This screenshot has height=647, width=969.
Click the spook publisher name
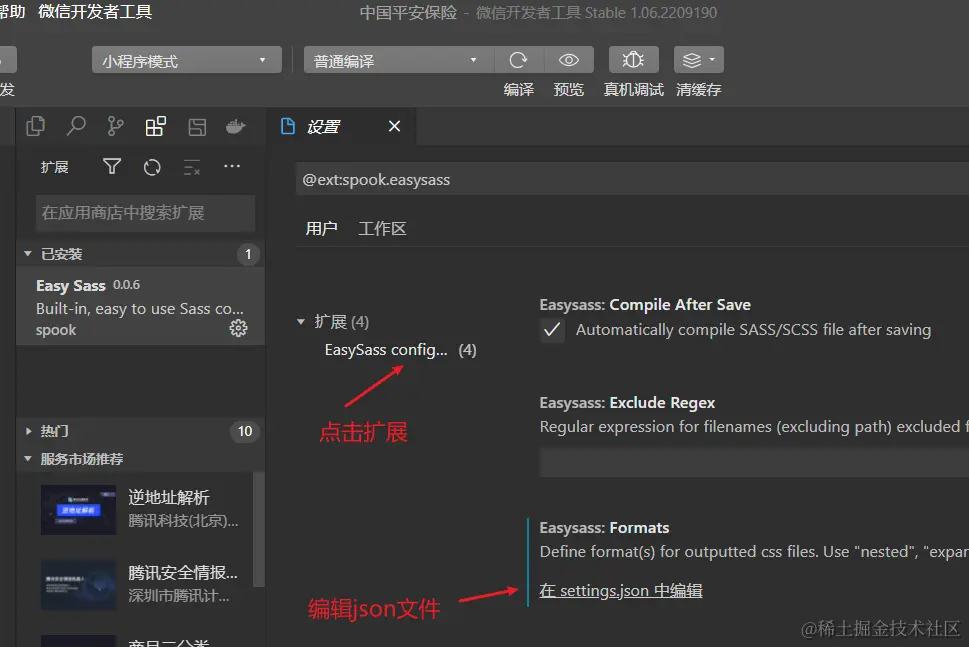click(56, 330)
